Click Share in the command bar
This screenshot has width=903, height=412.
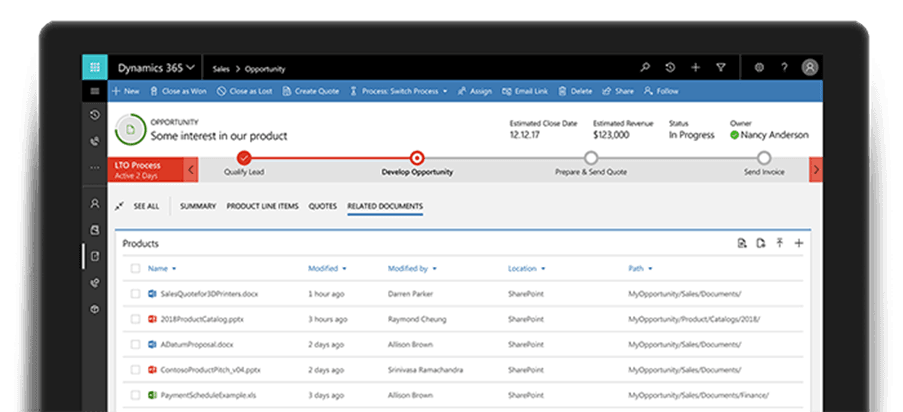click(617, 91)
